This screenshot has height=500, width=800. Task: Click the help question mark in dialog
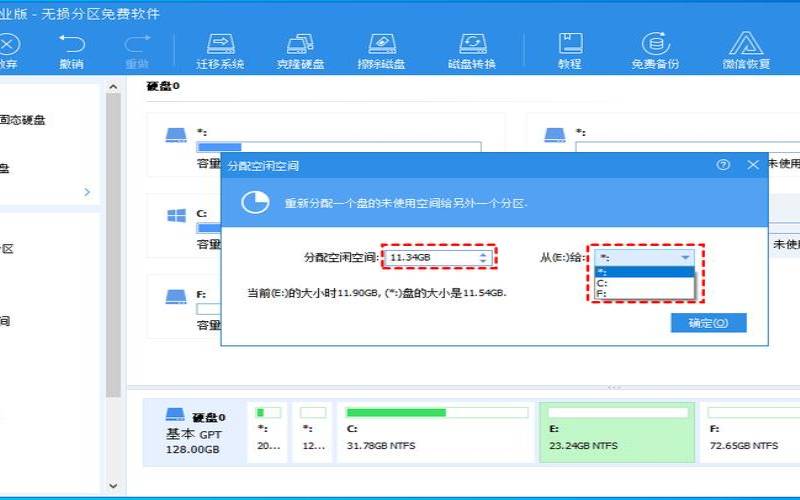(723, 165)
